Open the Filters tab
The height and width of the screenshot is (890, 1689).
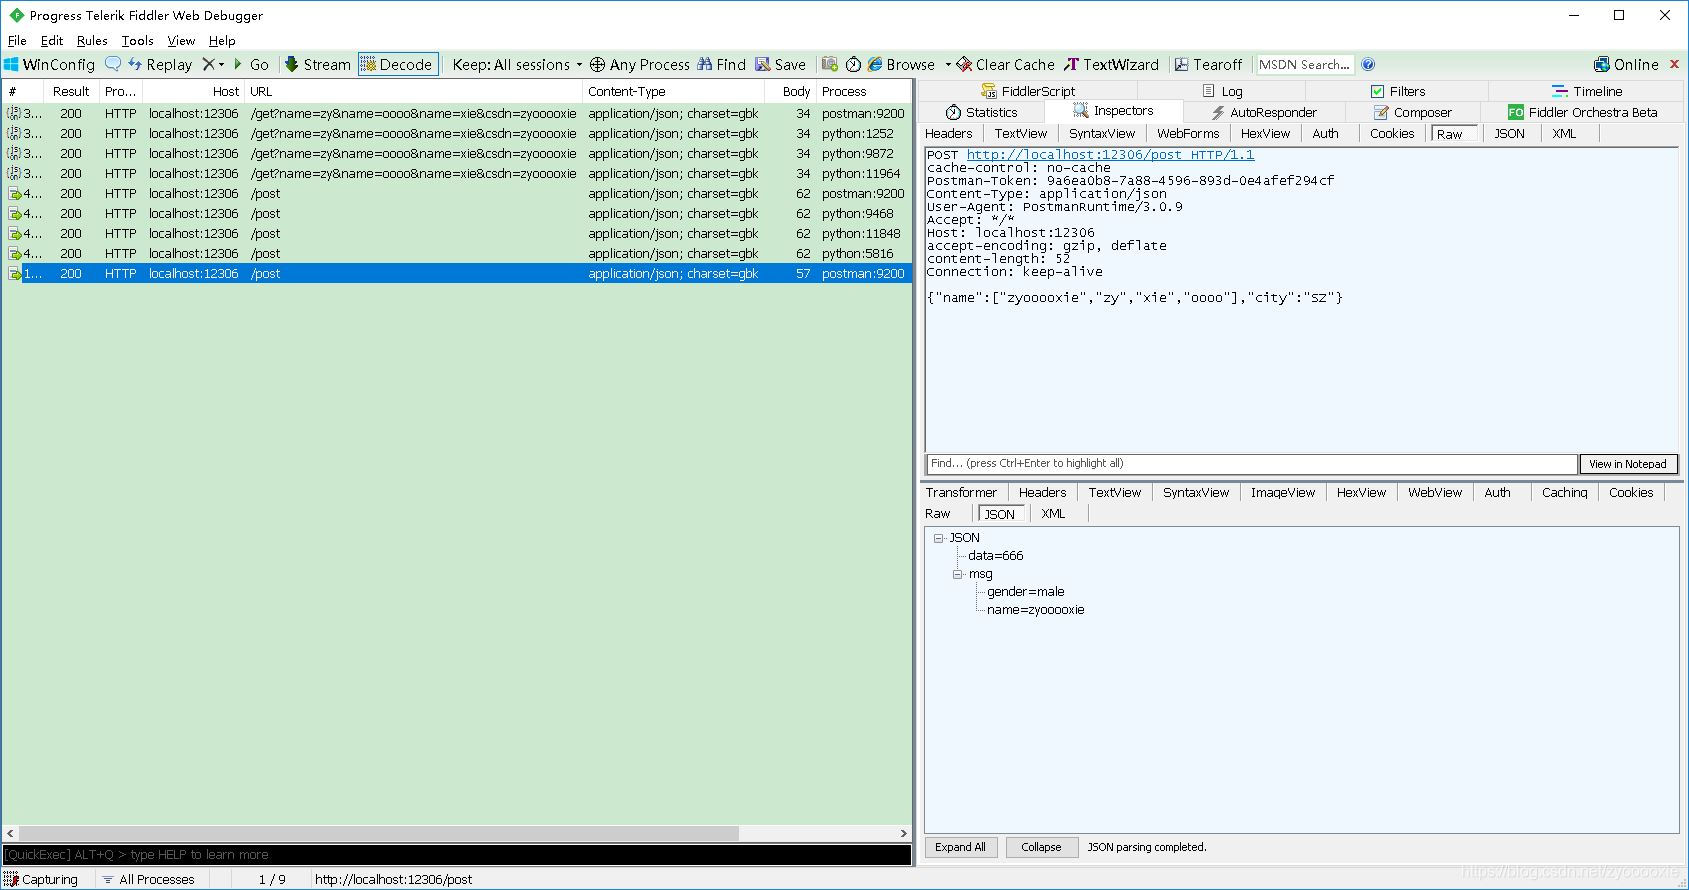pyautogui.click(x=1397, y=91)
